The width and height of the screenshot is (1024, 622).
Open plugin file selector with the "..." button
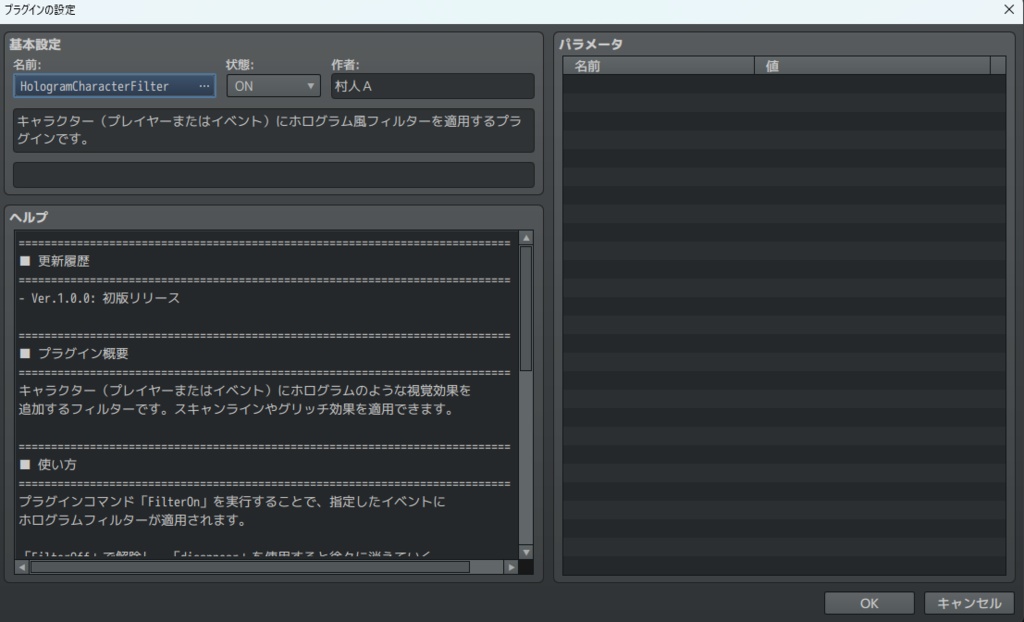(x=204, y=86)
